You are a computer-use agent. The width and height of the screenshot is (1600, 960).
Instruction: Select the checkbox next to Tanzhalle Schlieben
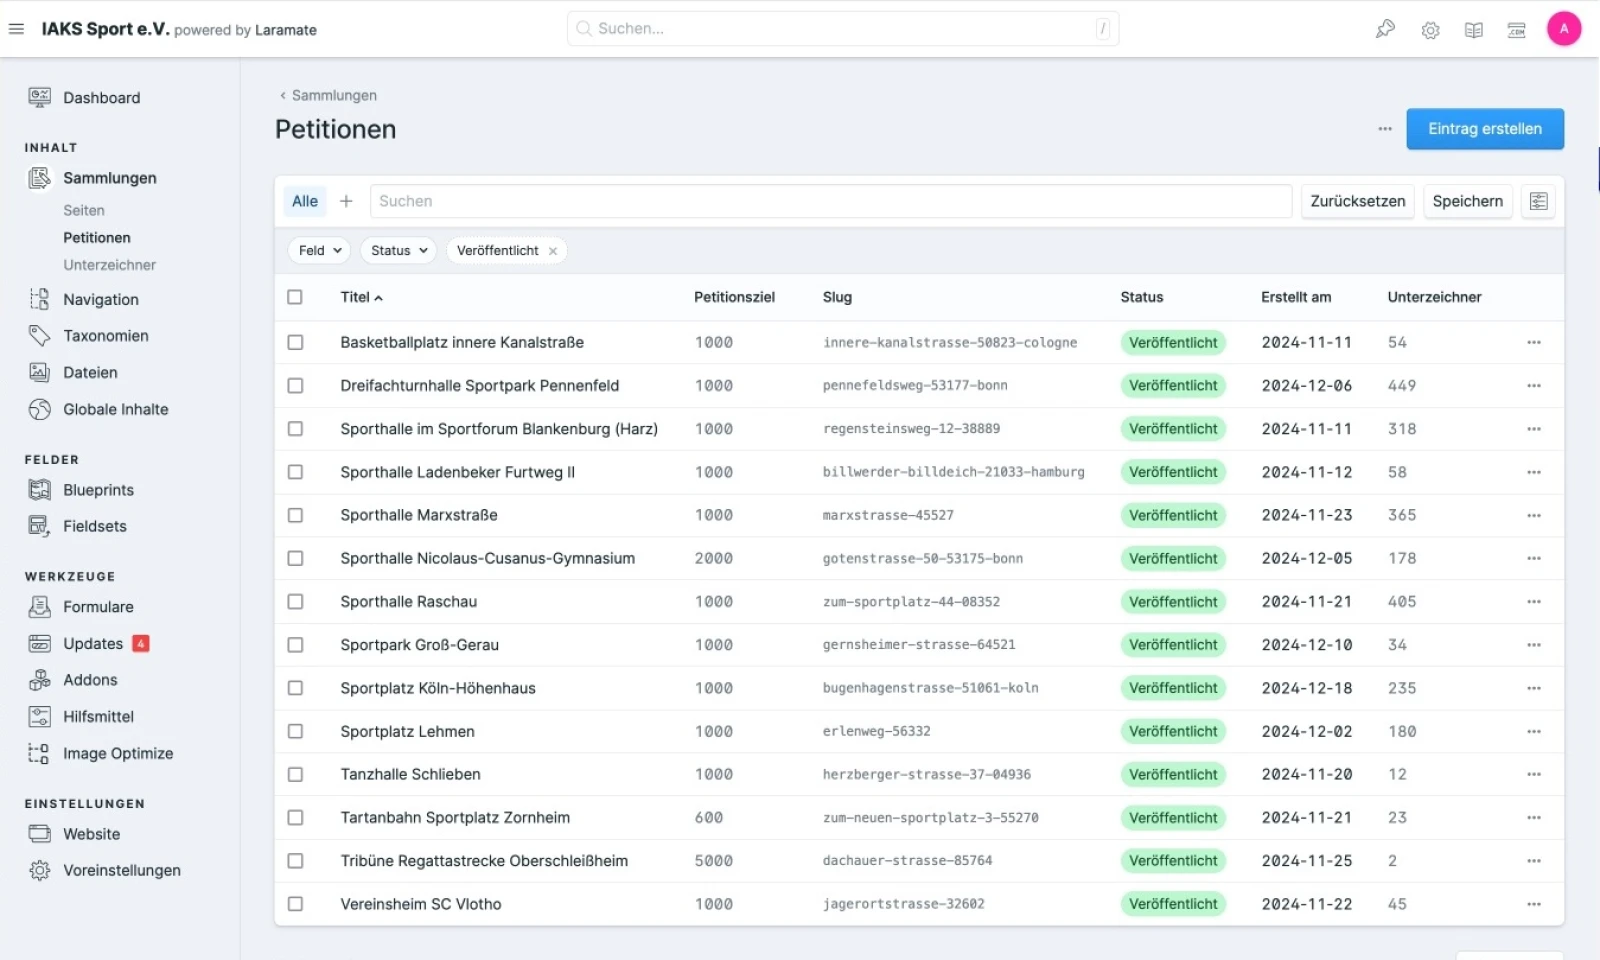click(x=295, y=774)
